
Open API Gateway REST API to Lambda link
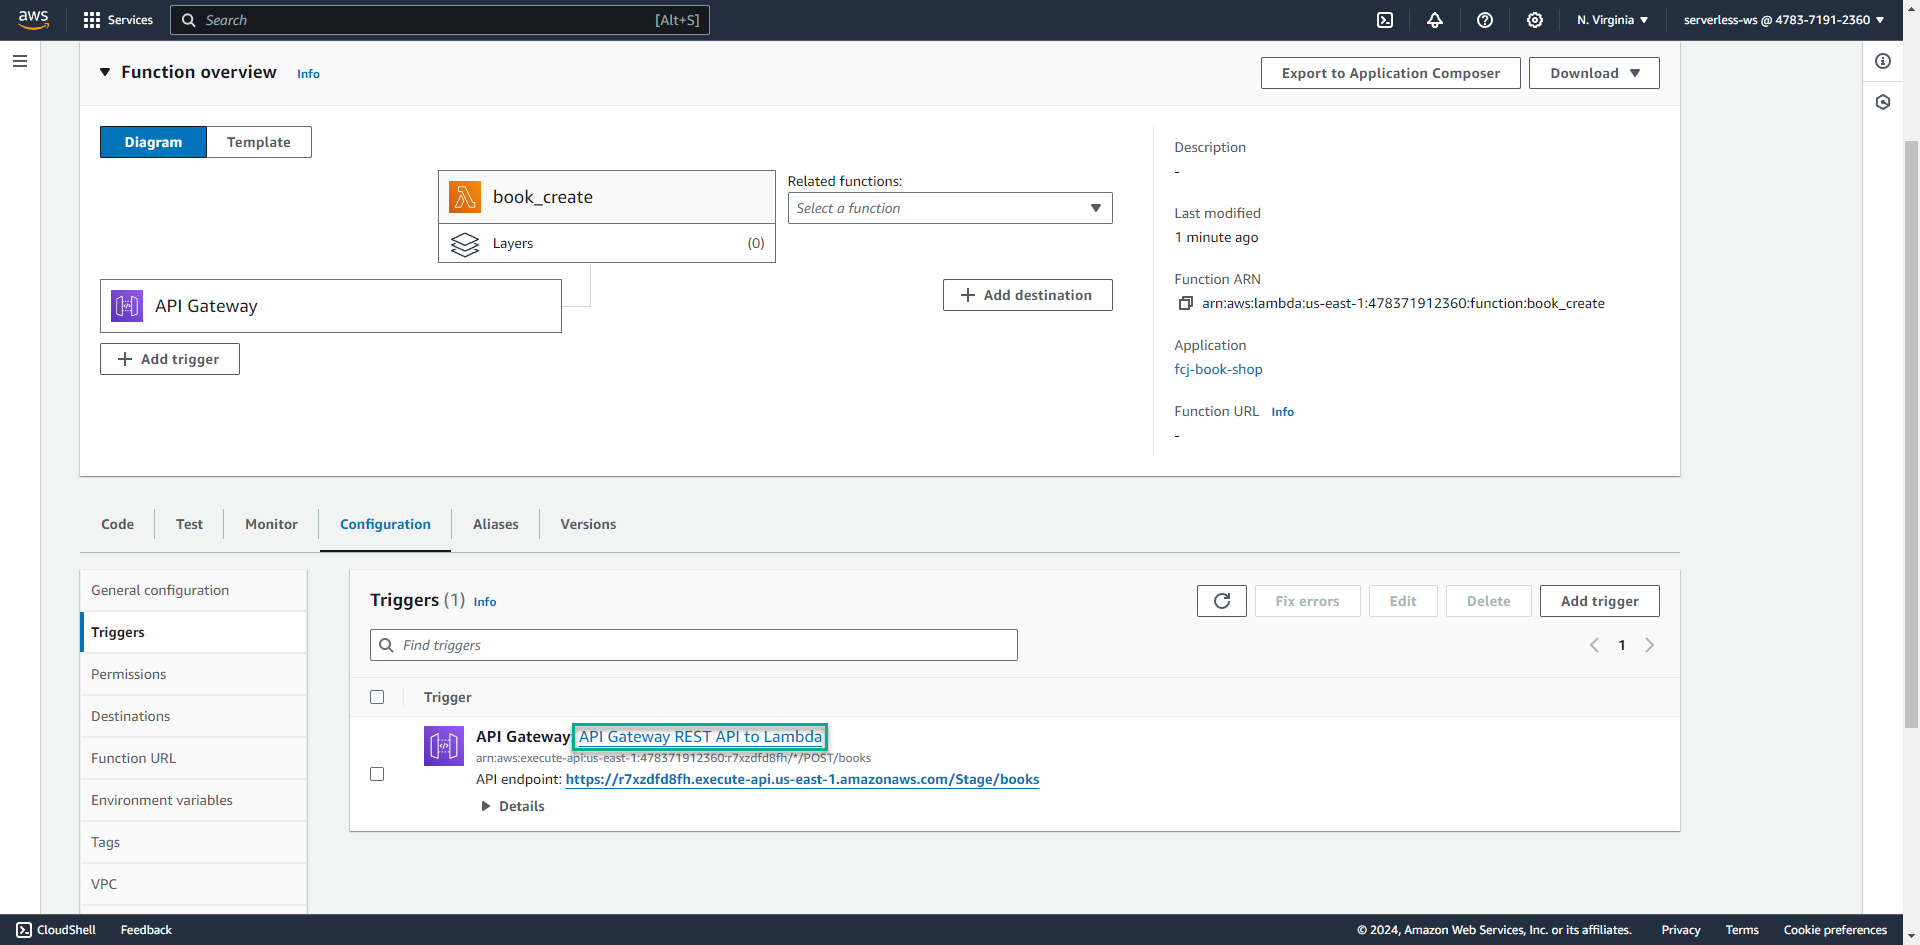pos(700,737)
